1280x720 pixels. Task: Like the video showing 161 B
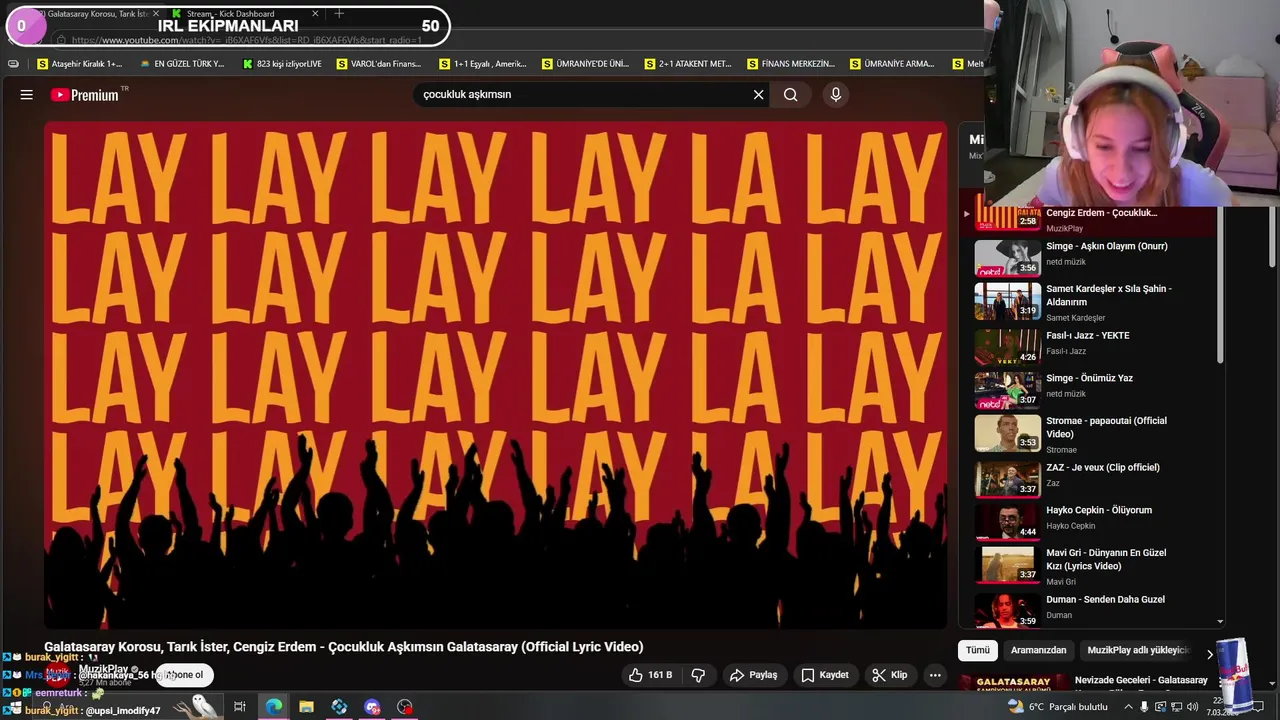650,675
